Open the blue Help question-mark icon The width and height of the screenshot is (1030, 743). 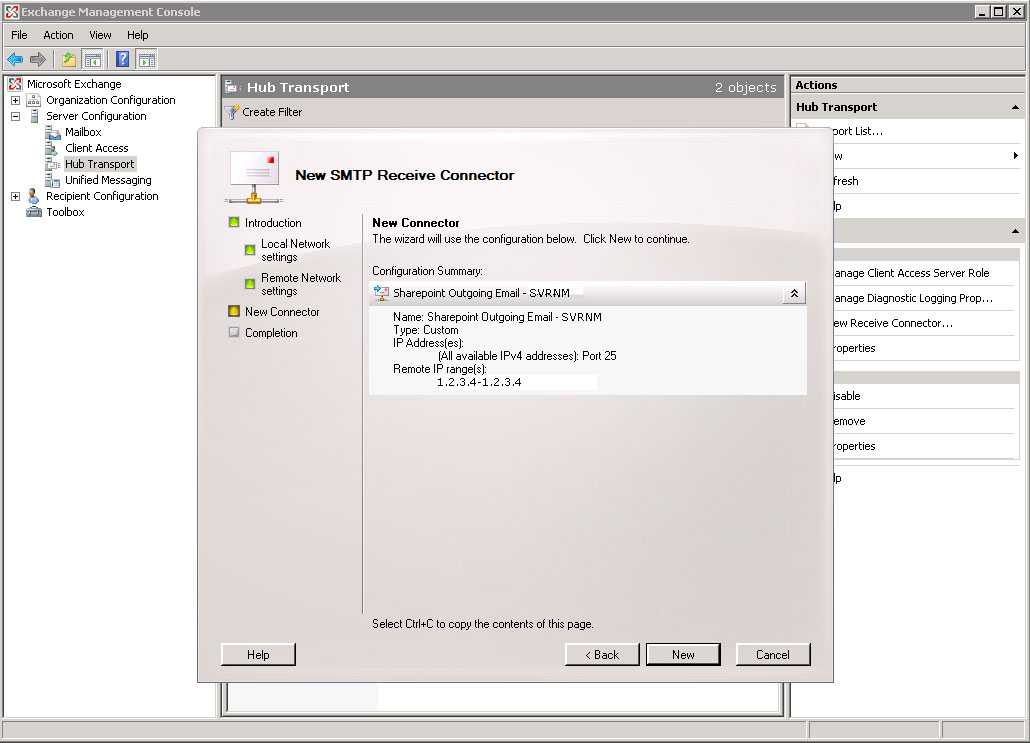tap(122, 60)
